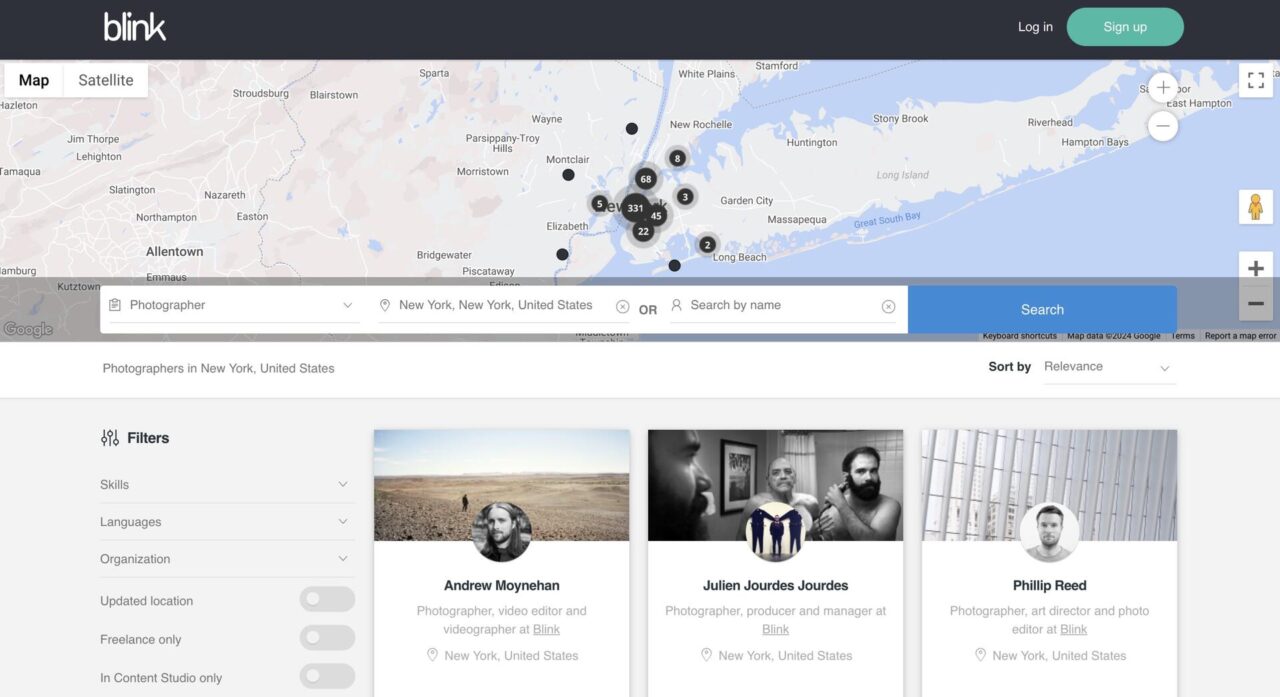
Task: Turn on Freelance only filtering
Action: click(x=327, y=637)
